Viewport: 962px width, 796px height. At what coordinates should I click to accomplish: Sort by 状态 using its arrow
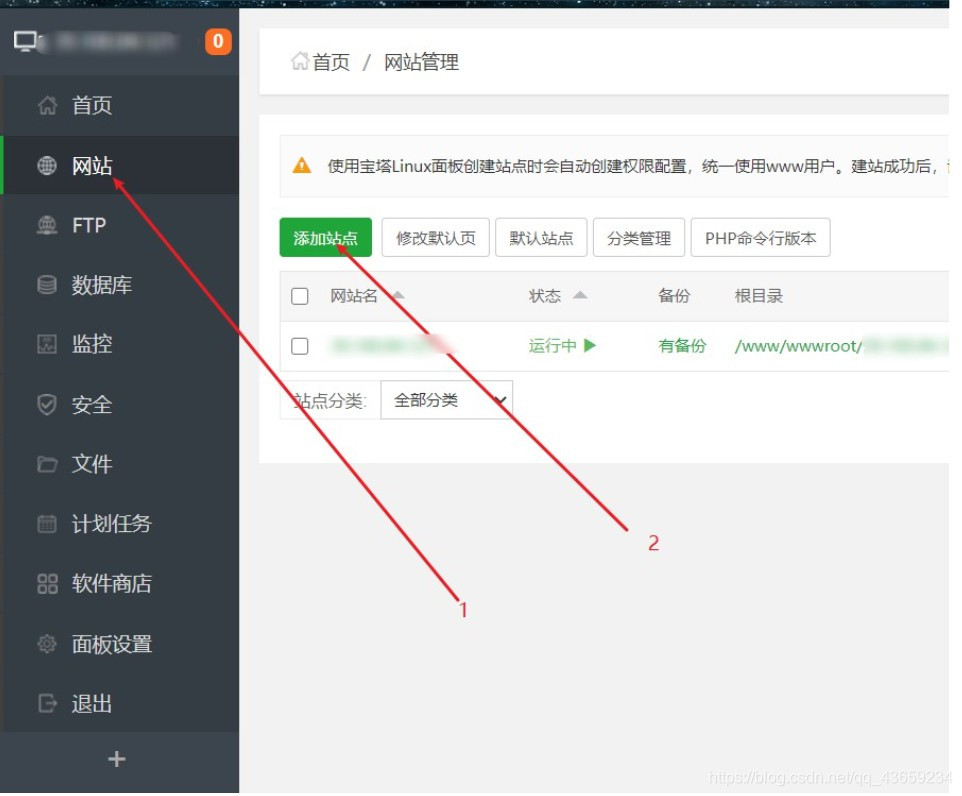580,295
